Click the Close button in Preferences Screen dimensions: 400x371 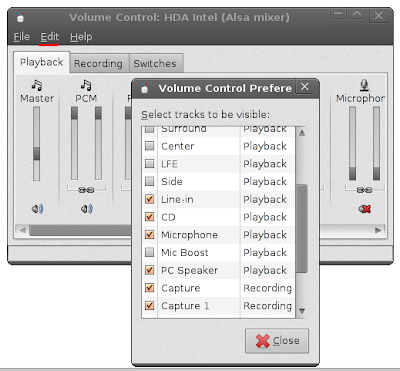click(277, 341)
